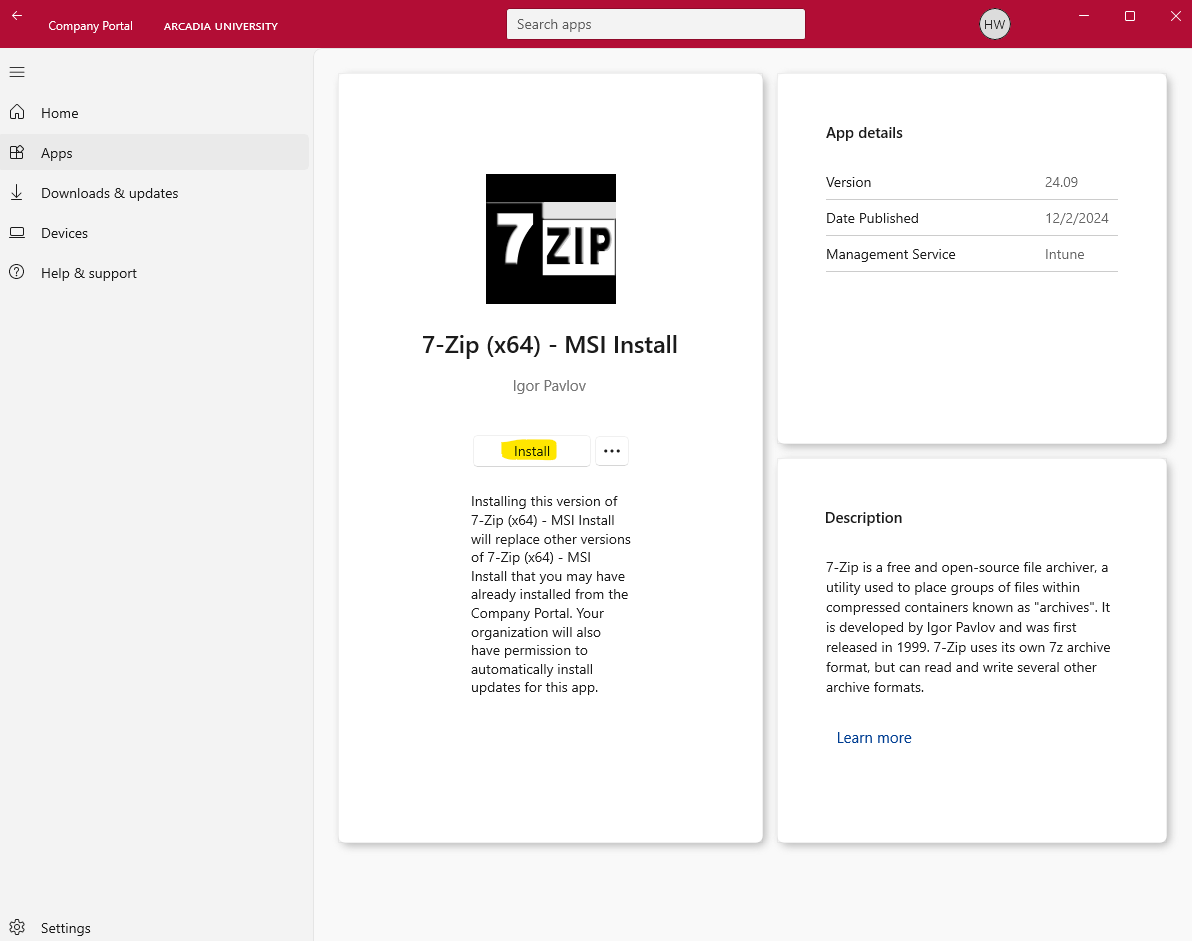The image size is (1192, 941).
Task: Open the hamburger navigation menu
Action: tap(17, 72)
